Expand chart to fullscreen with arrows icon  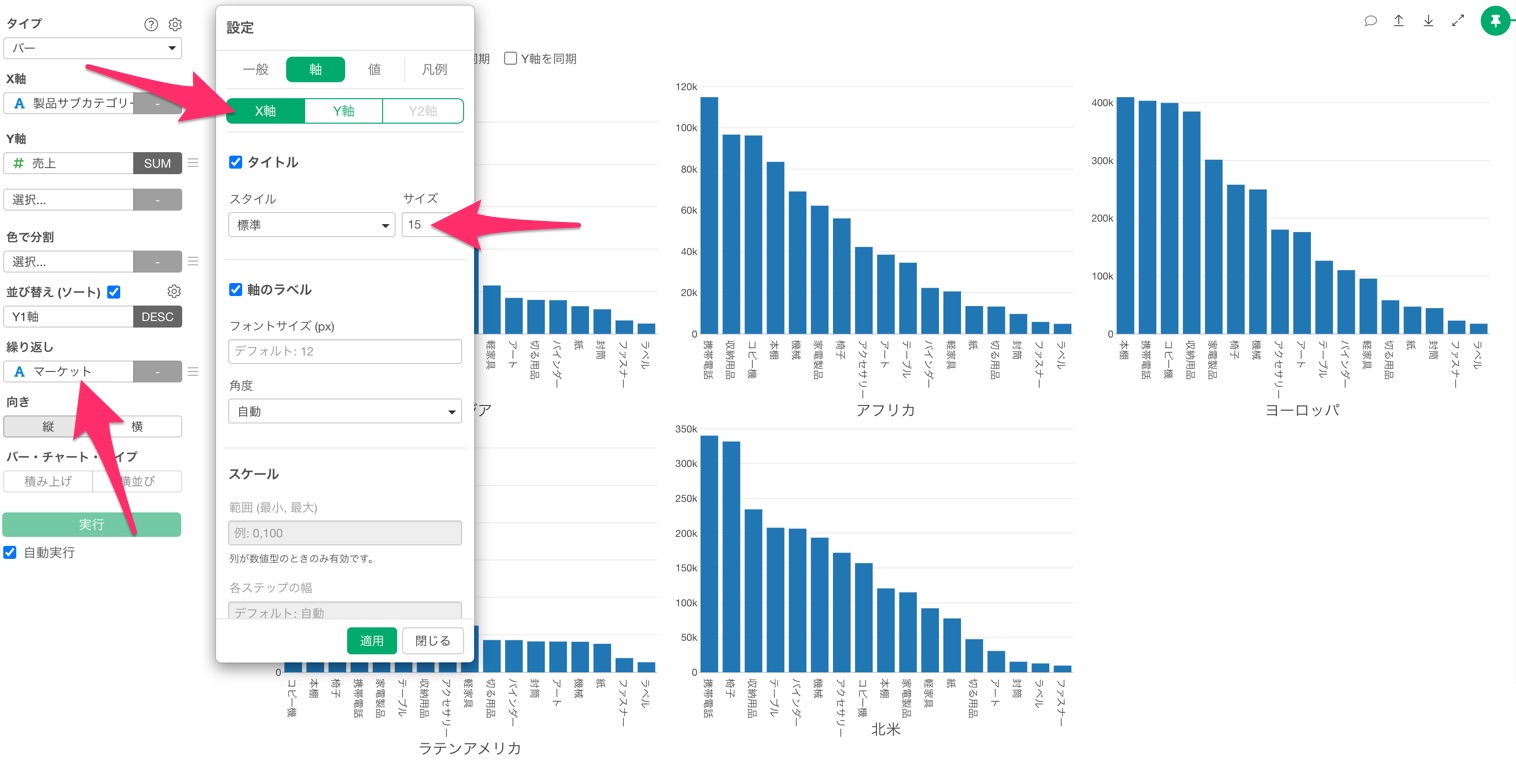tap(1458, 21)
